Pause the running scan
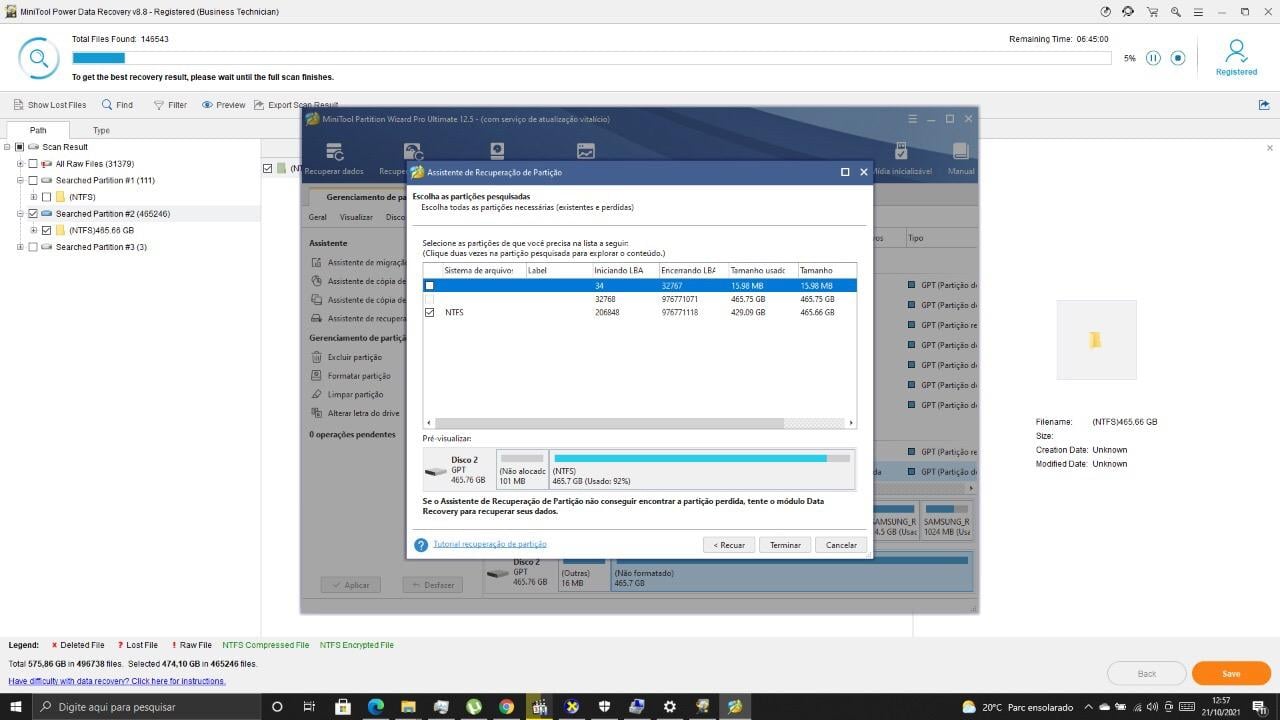Viewport: 1280px width, 720px height. click(1153, 58)
